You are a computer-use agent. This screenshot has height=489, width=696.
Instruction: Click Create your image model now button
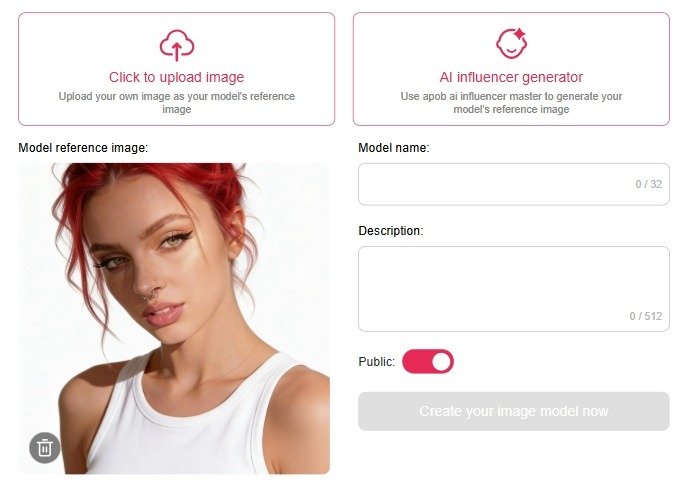pos(514,411)
